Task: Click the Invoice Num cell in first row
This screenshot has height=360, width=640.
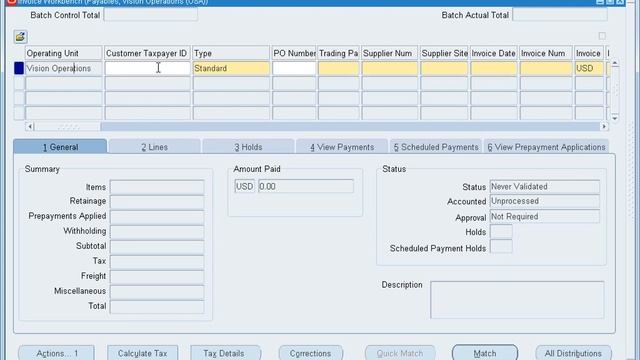Action: [x=546, y=68]
